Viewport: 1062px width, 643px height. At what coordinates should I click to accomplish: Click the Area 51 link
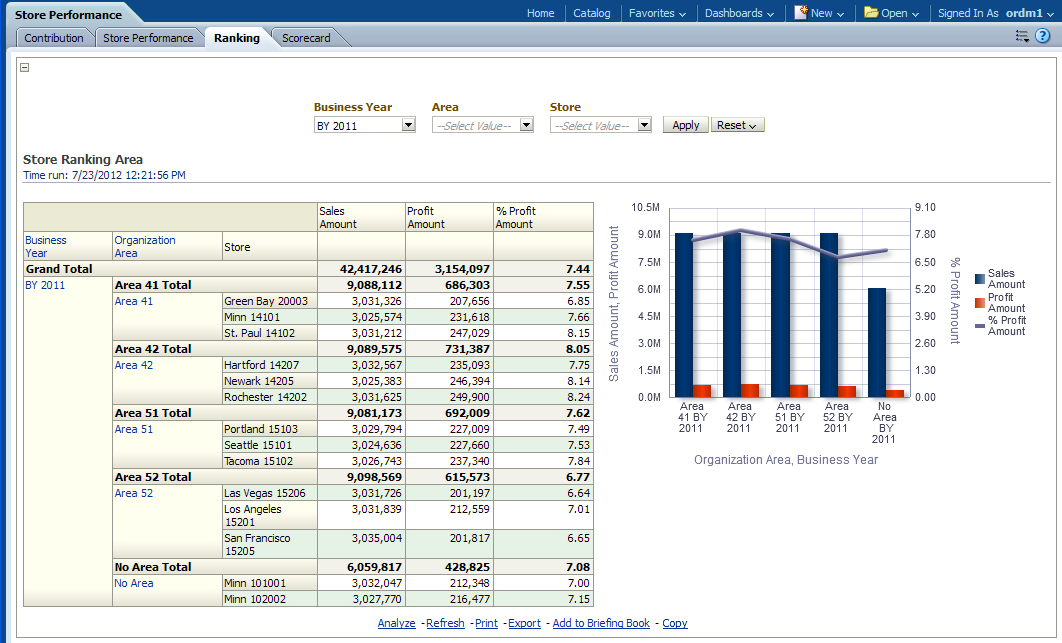tap(133, 429)
